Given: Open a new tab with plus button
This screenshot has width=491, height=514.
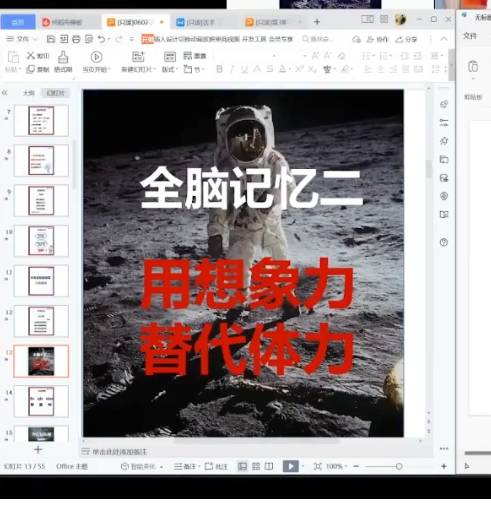Looking at the screenshot, I should point(317,22).
